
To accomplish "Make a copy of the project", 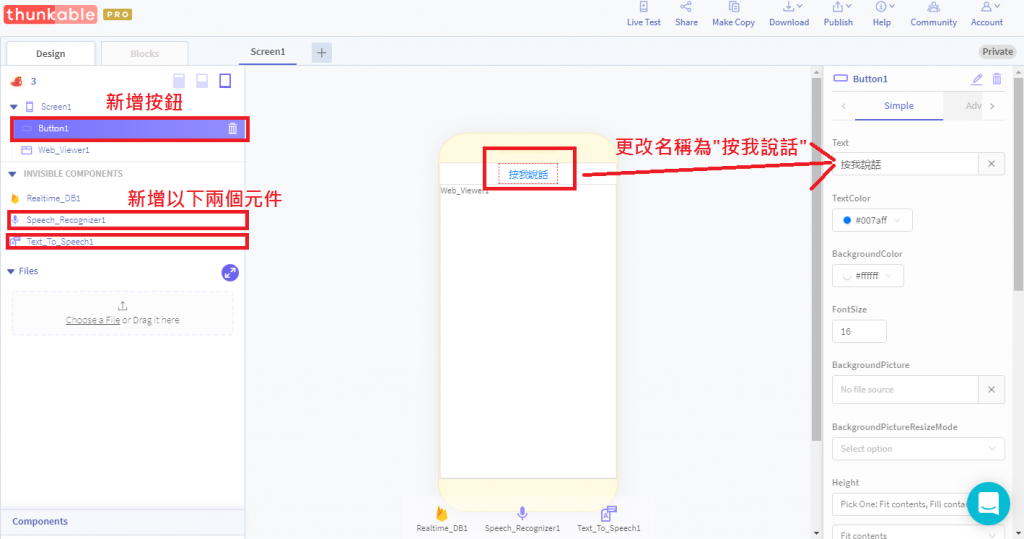I will click(733, 14).
